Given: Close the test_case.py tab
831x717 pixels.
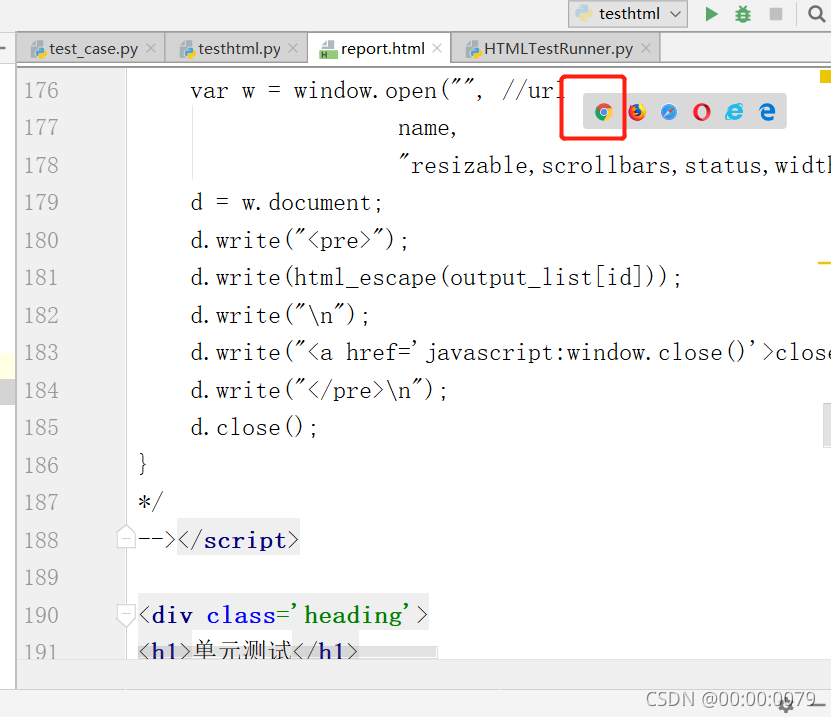Looking at the screenshot, I should (x=151, y=48).
